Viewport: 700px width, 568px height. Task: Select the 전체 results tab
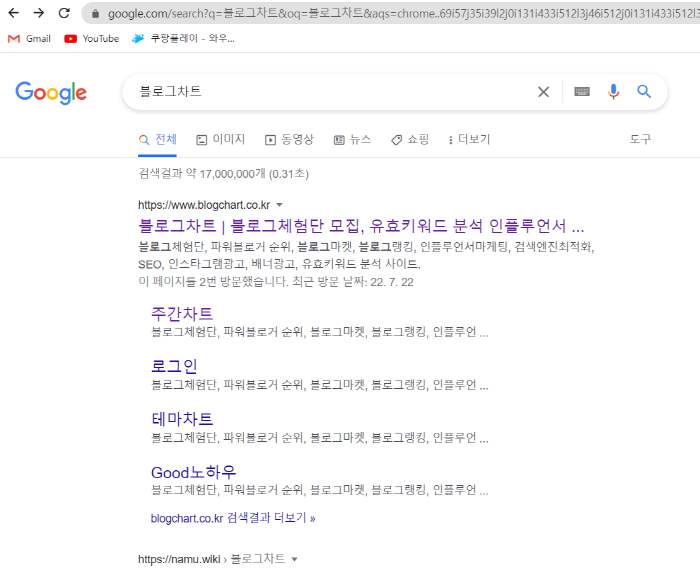(x=158, y=139)
